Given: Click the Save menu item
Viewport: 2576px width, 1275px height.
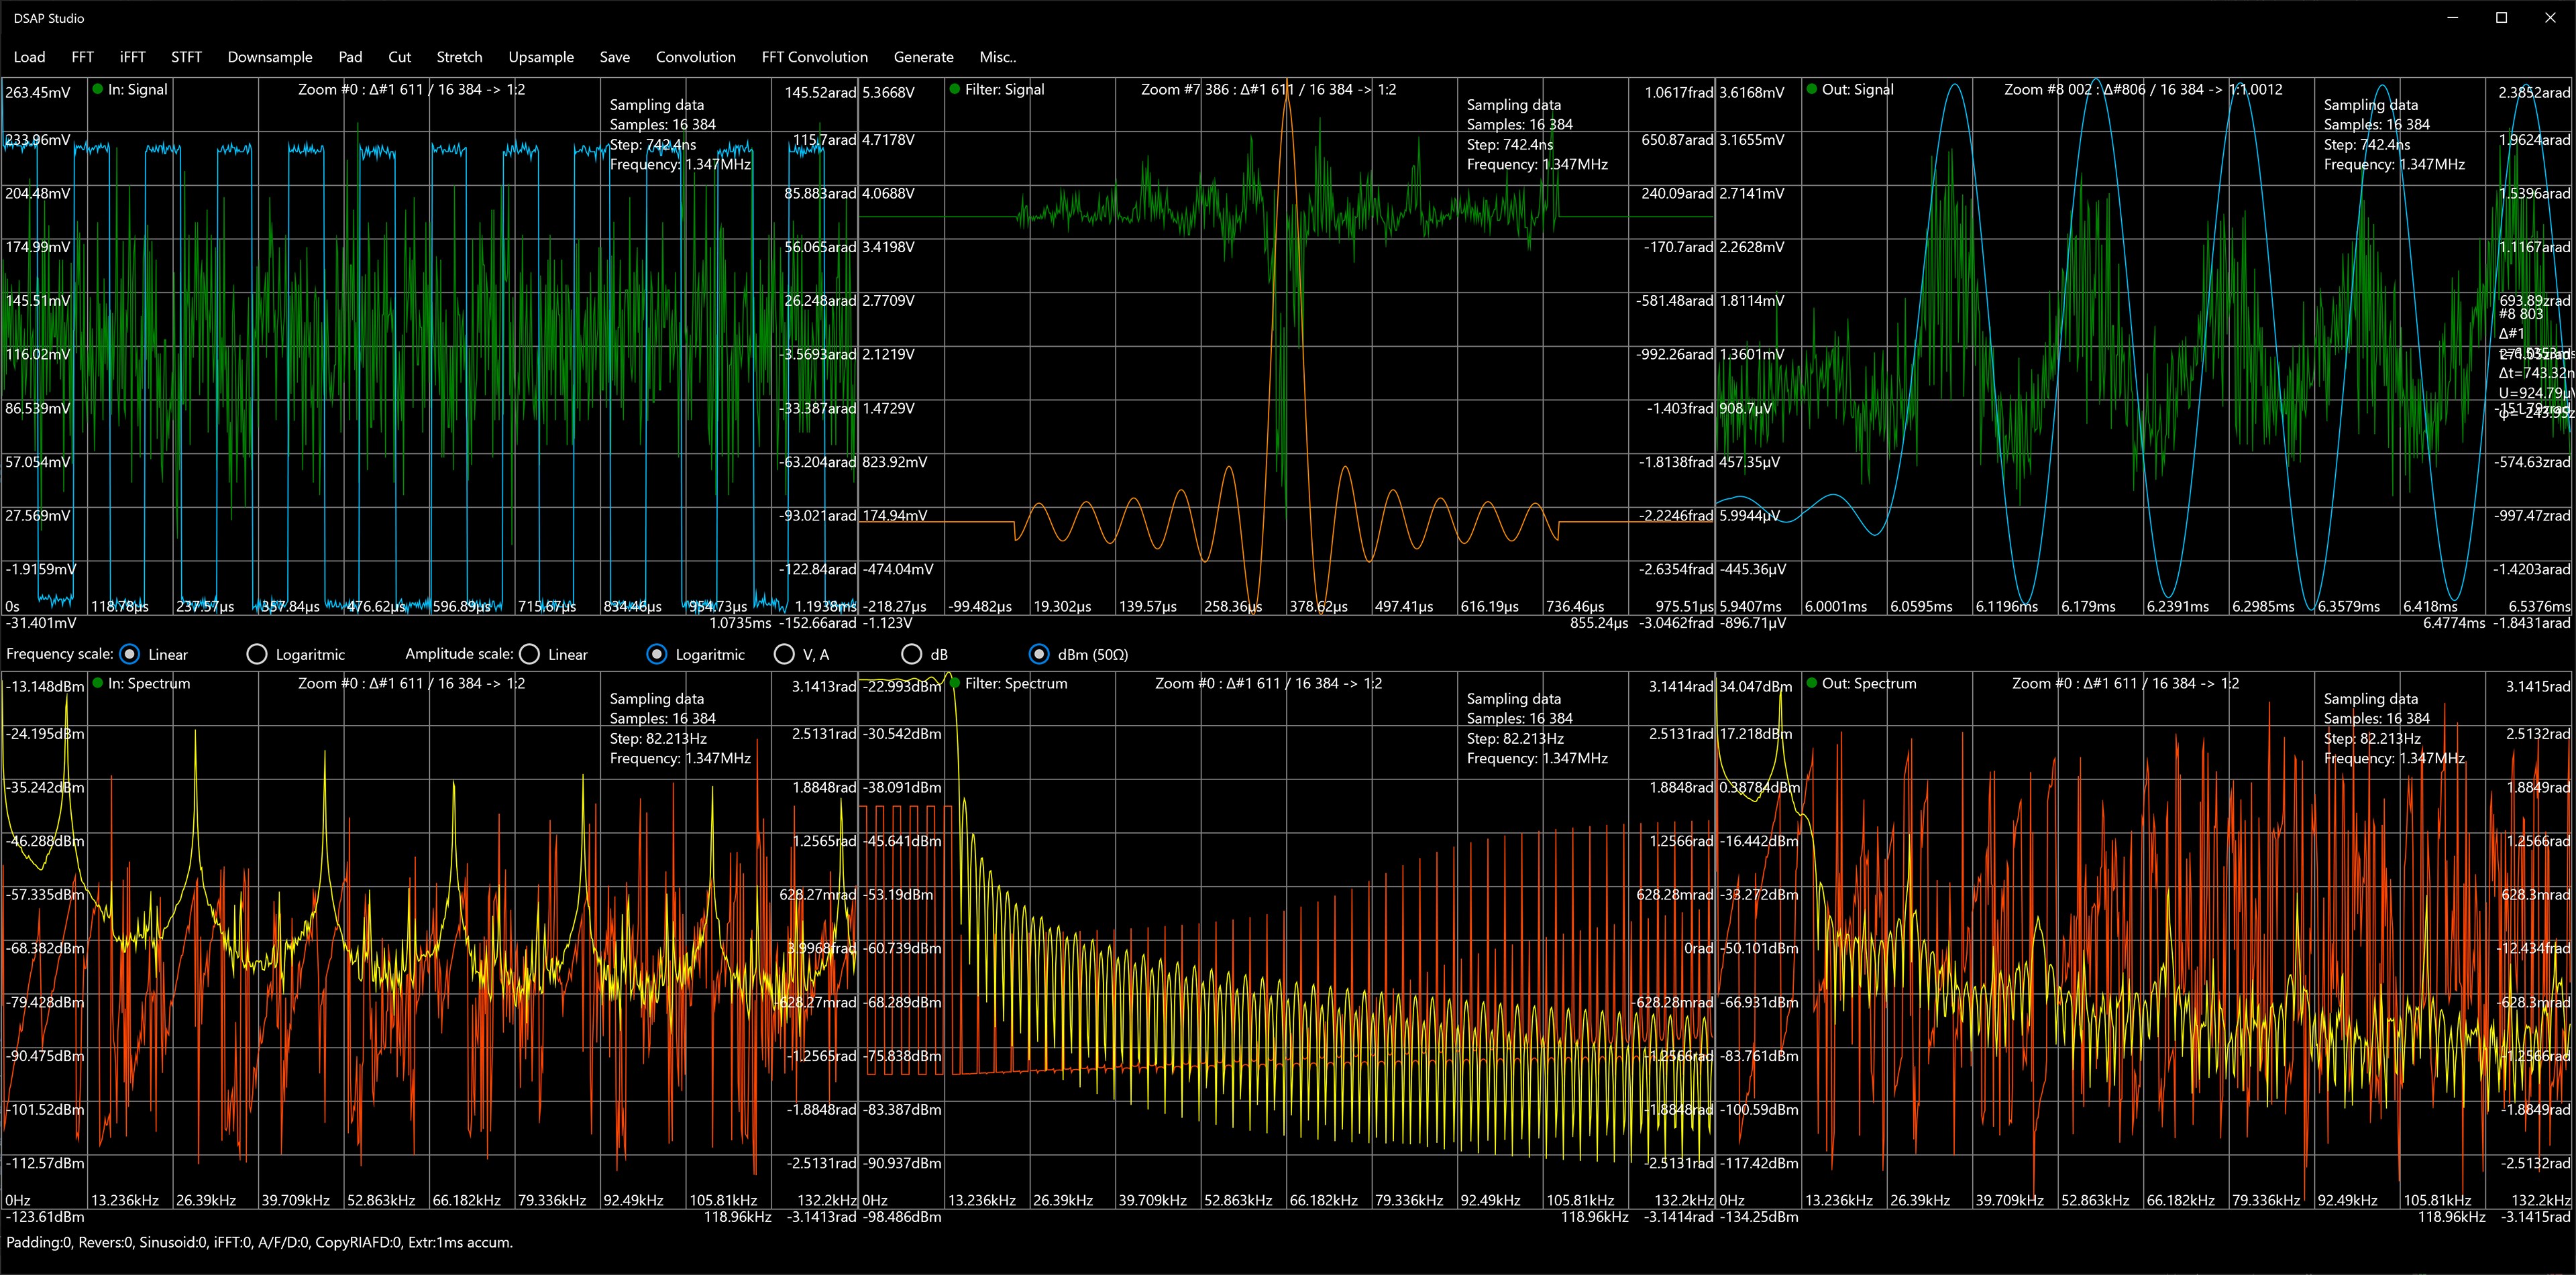Looking at the screenshot, I should (x=614, y=57).
